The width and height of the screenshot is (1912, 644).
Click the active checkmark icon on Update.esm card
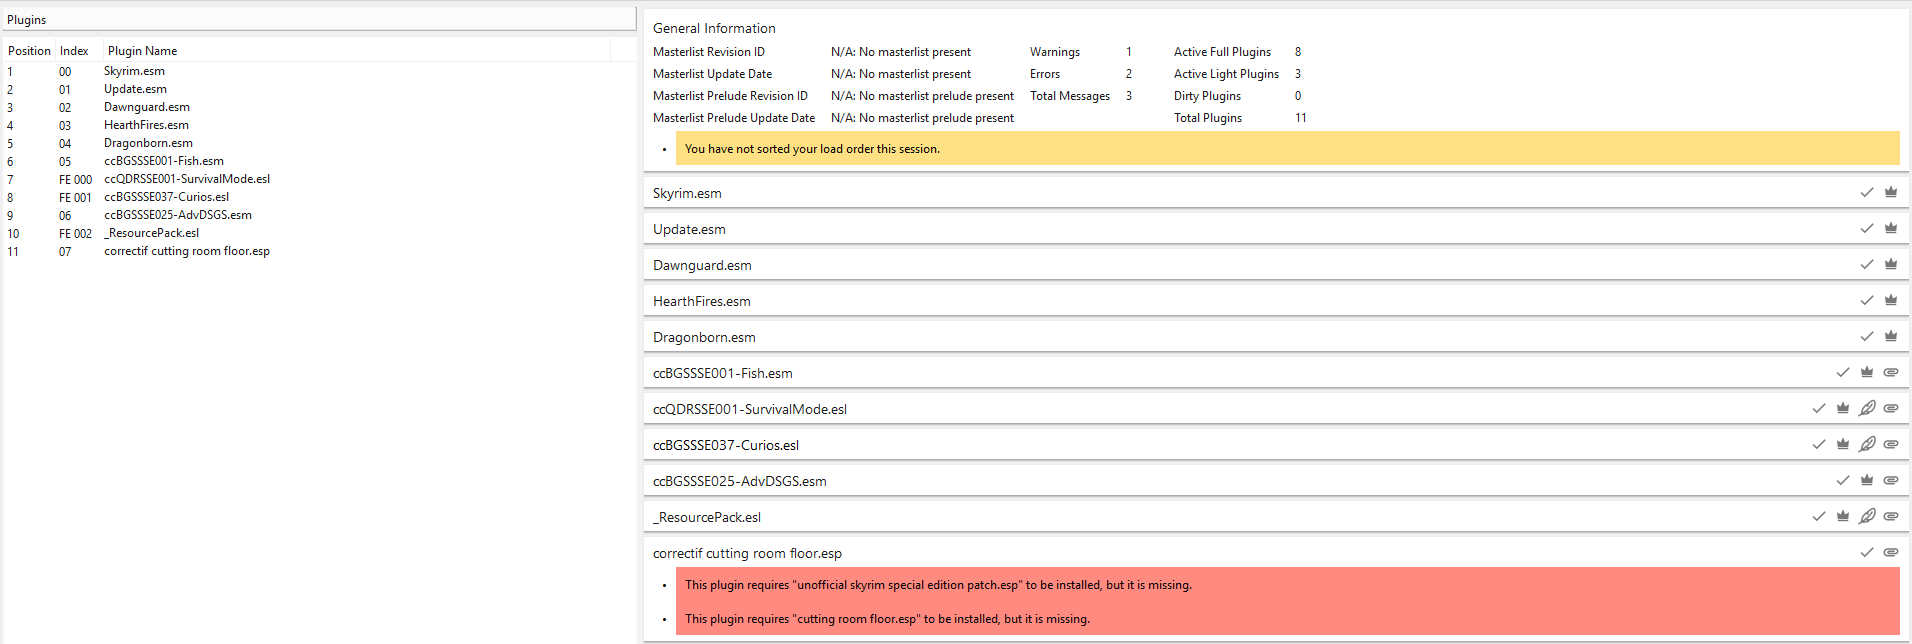[x=1867, y=228]
